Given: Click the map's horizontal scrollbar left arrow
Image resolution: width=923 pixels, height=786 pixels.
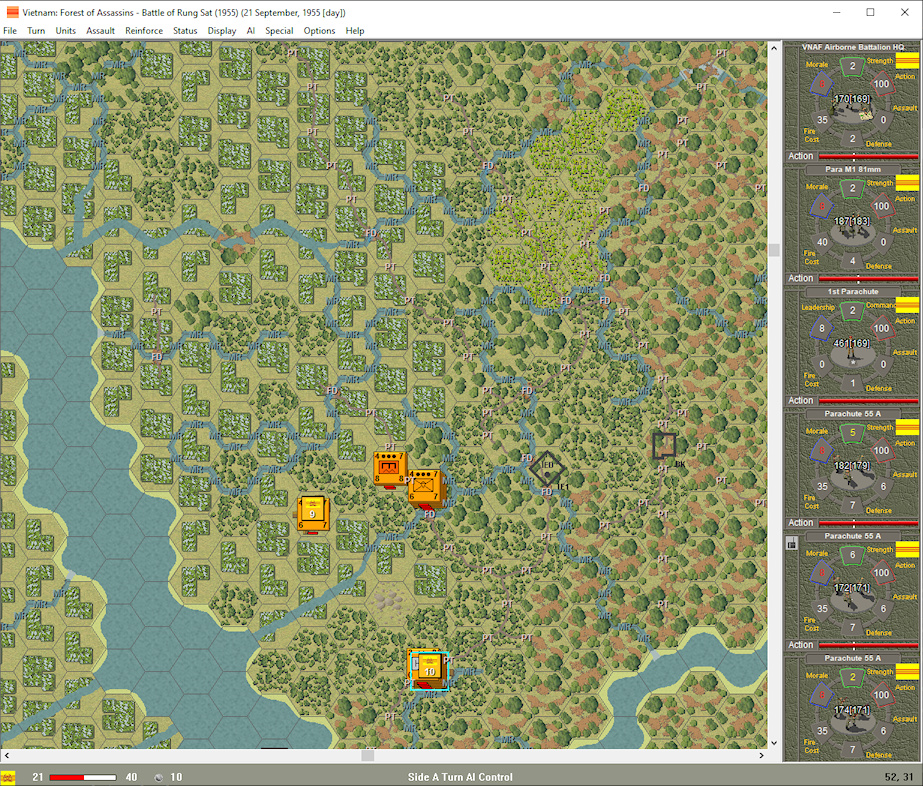Looking at the screenshot, I should tap(6, 755).
